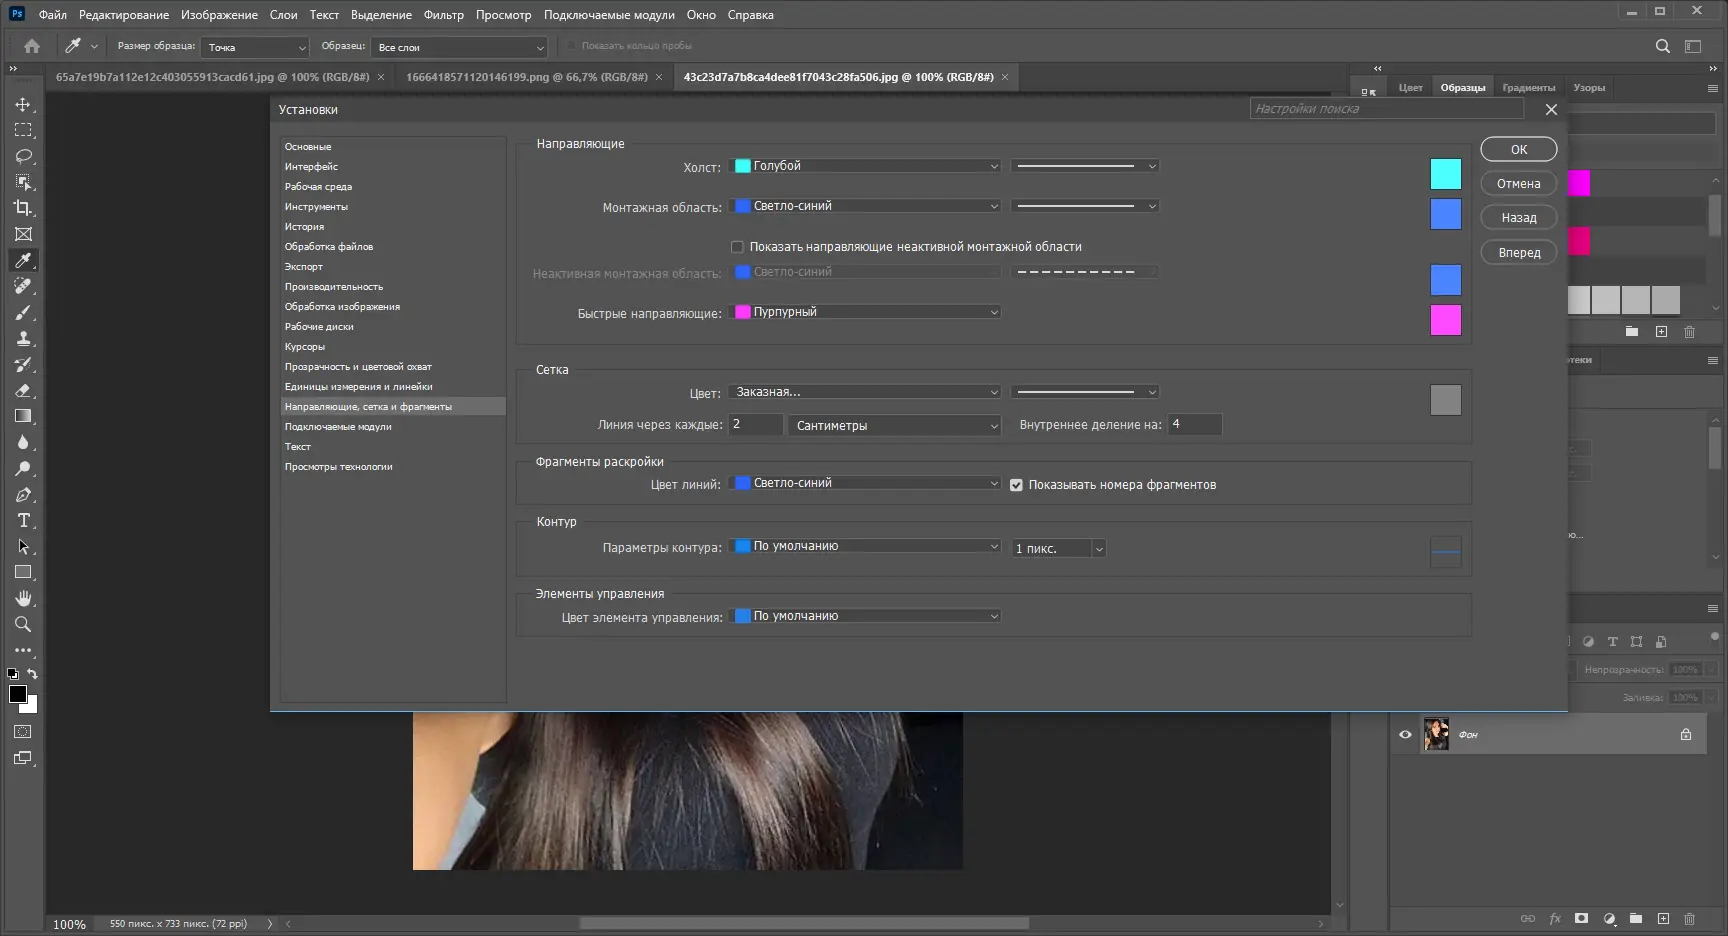Select the Type tool
1728x936 pixels.
(24, 520)
